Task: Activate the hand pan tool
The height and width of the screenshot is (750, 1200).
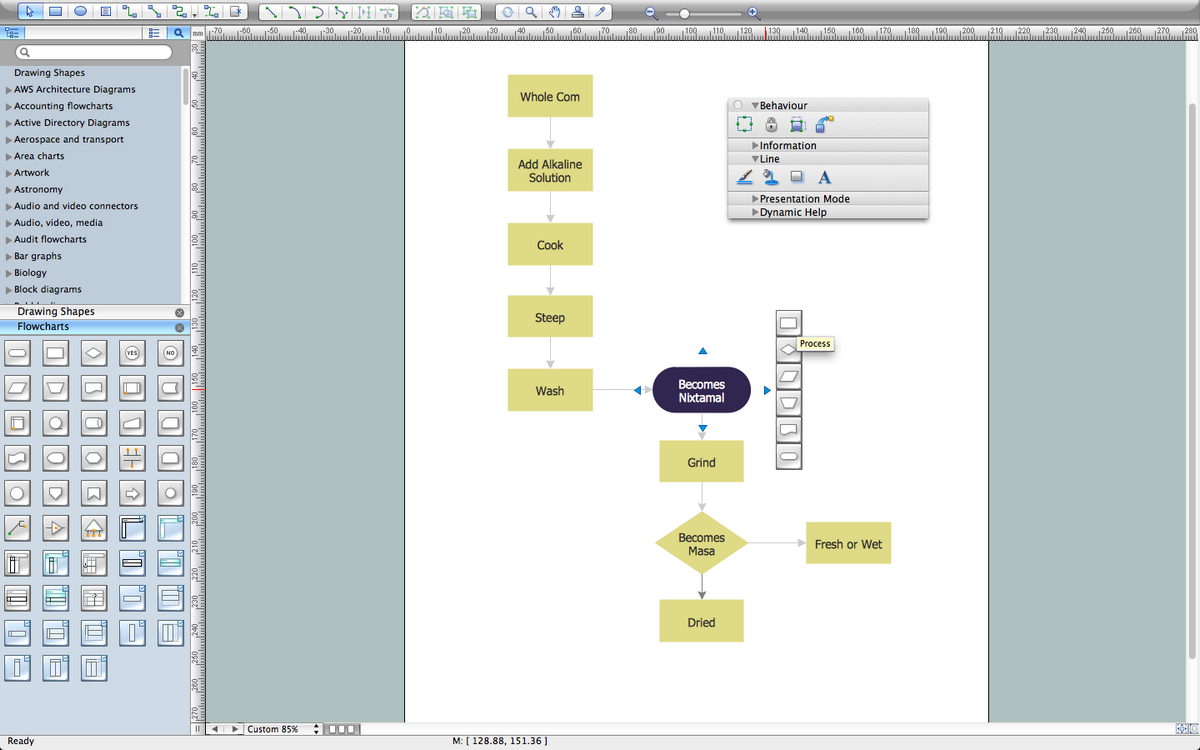Action: pyautogui.click(x=555, y=12)
